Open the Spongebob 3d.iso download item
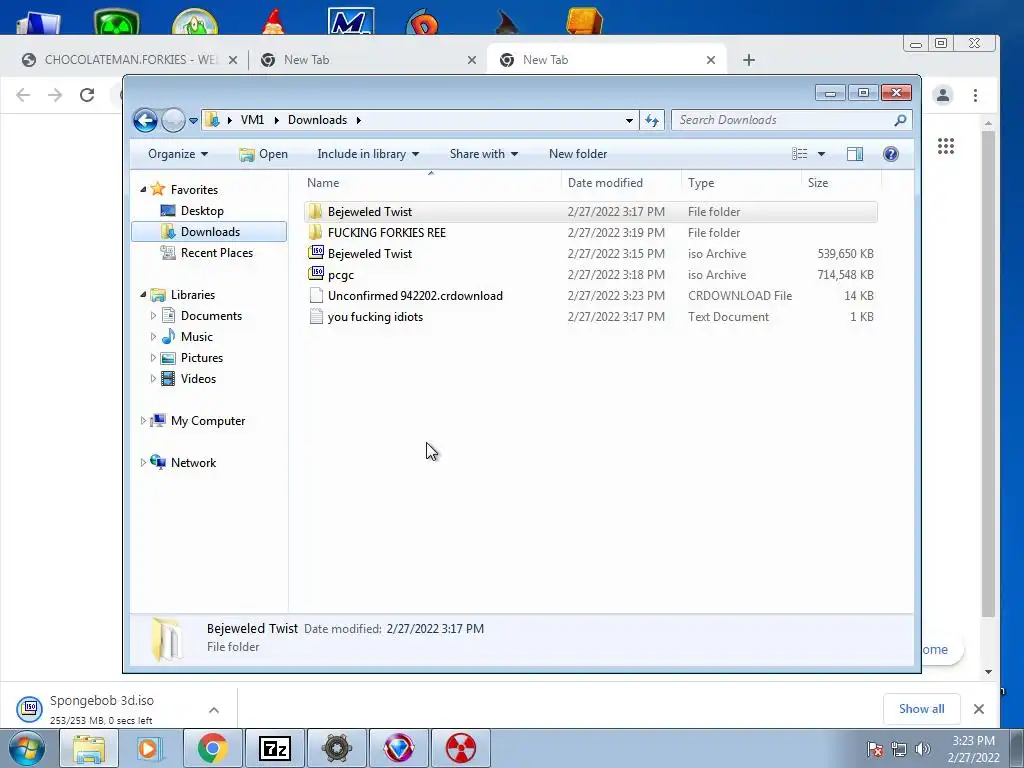Viewport: 1024px width, 768px height. [101, 709]
